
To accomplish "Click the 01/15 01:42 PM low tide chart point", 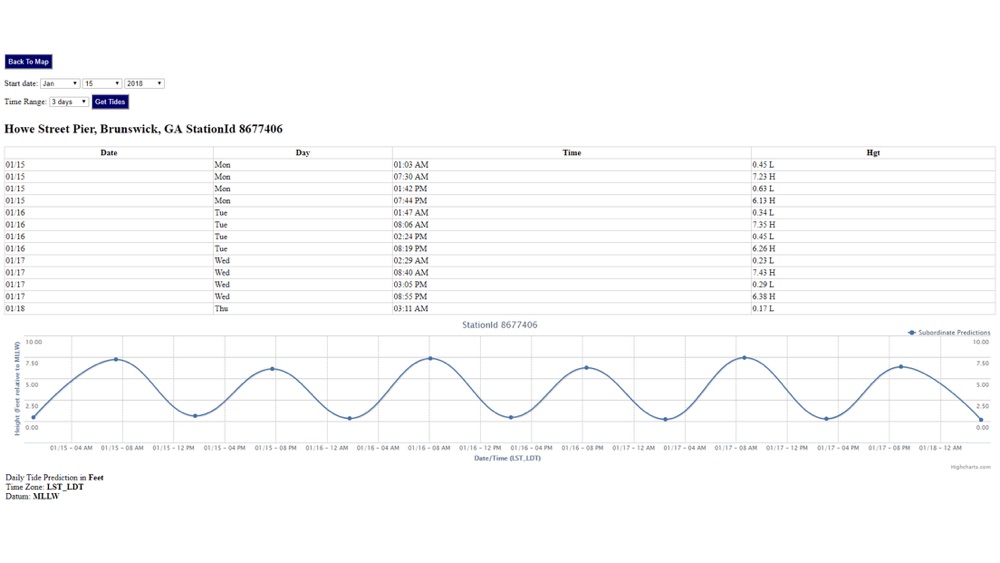I will (x=195, y=416).
